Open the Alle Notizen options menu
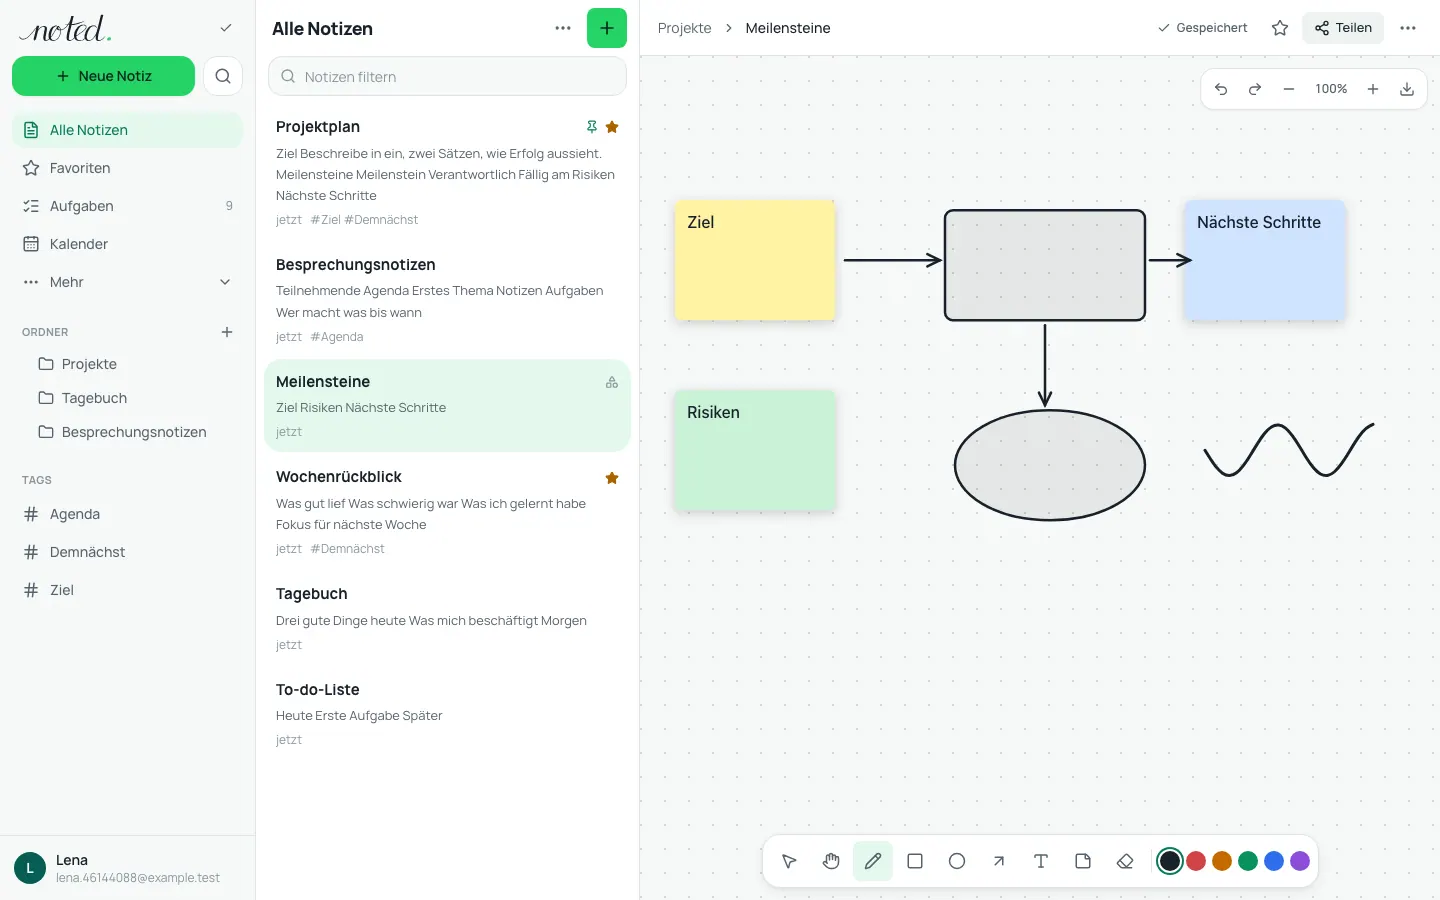This screenshot has height=900, width=1440. (563, 28)
